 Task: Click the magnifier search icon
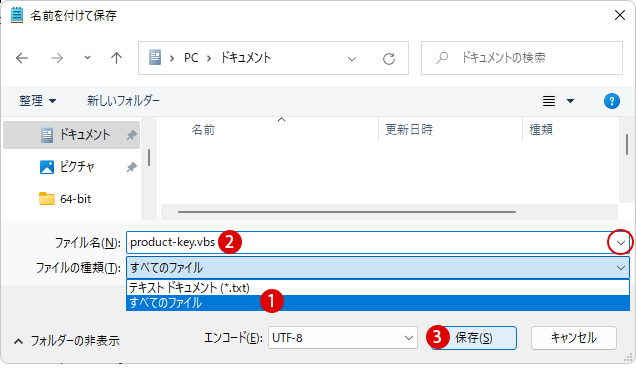click(442, 58)
